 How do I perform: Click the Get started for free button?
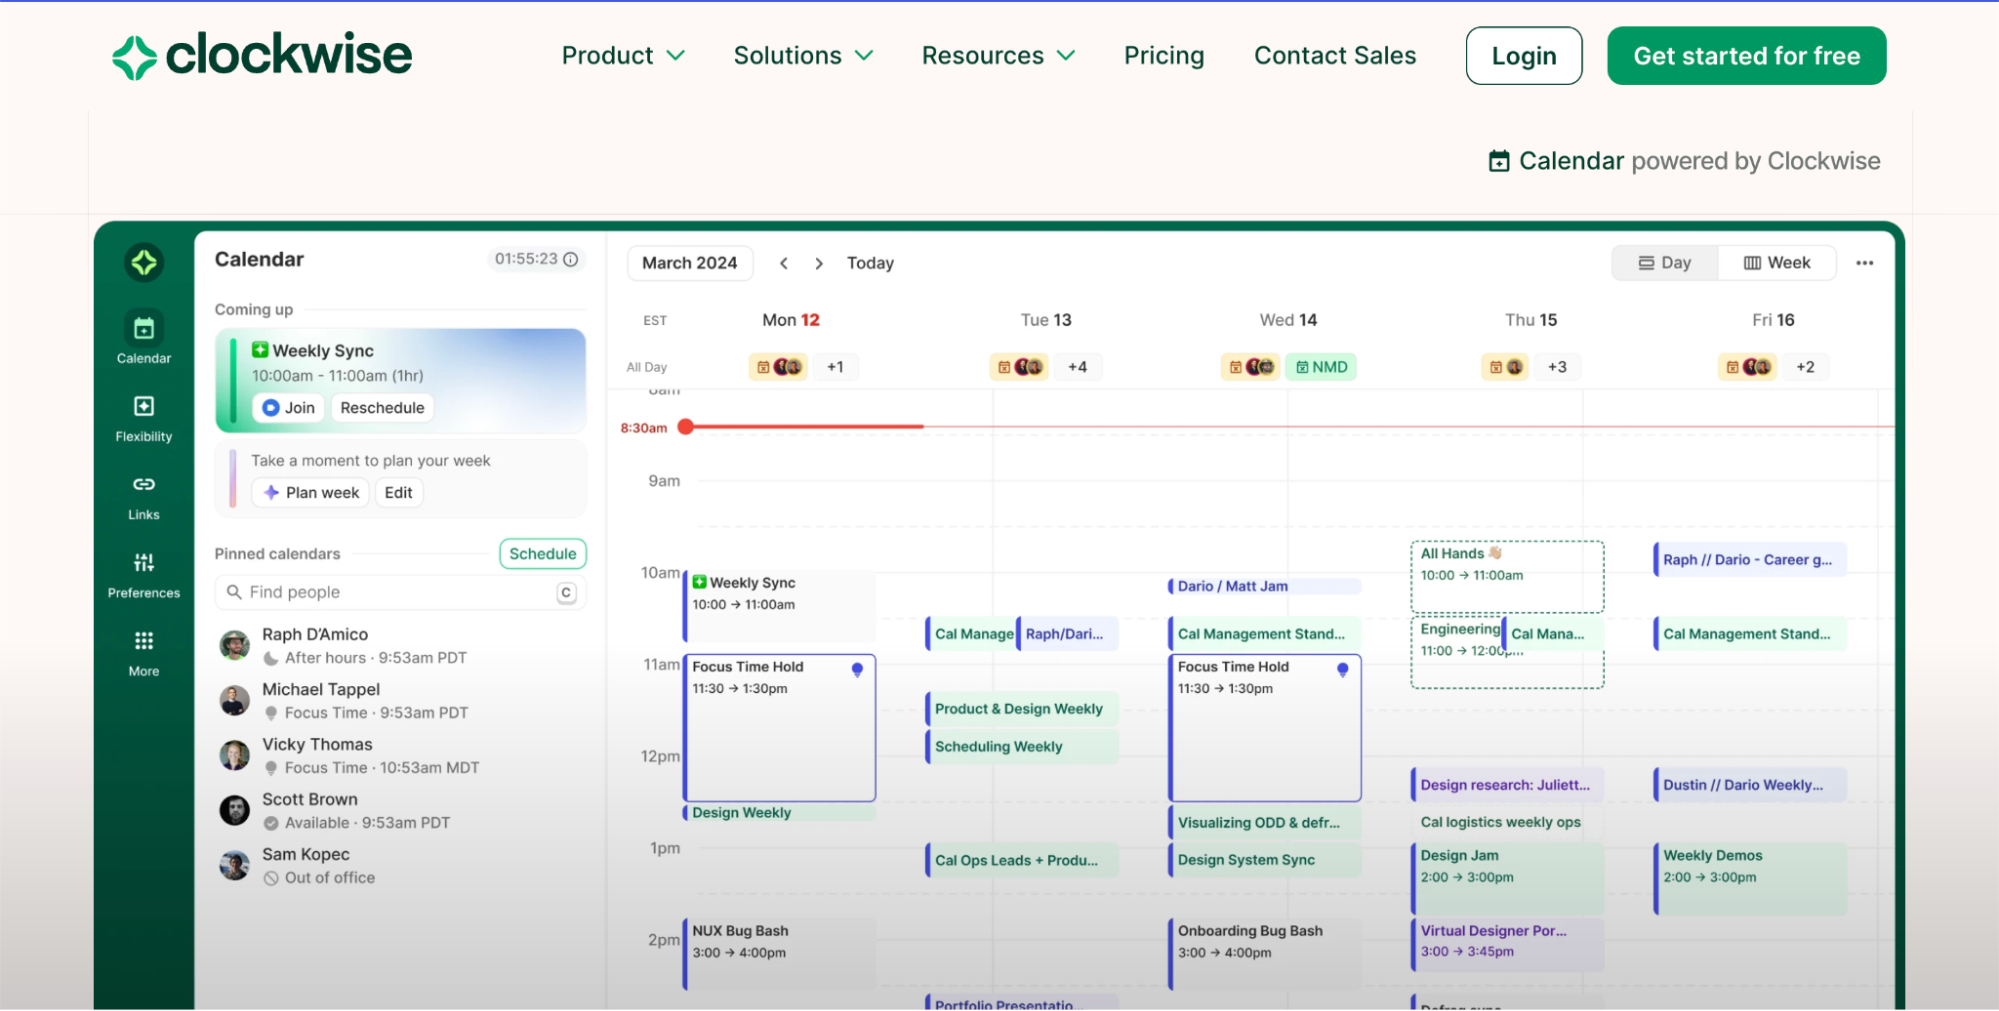point(1746,56)
